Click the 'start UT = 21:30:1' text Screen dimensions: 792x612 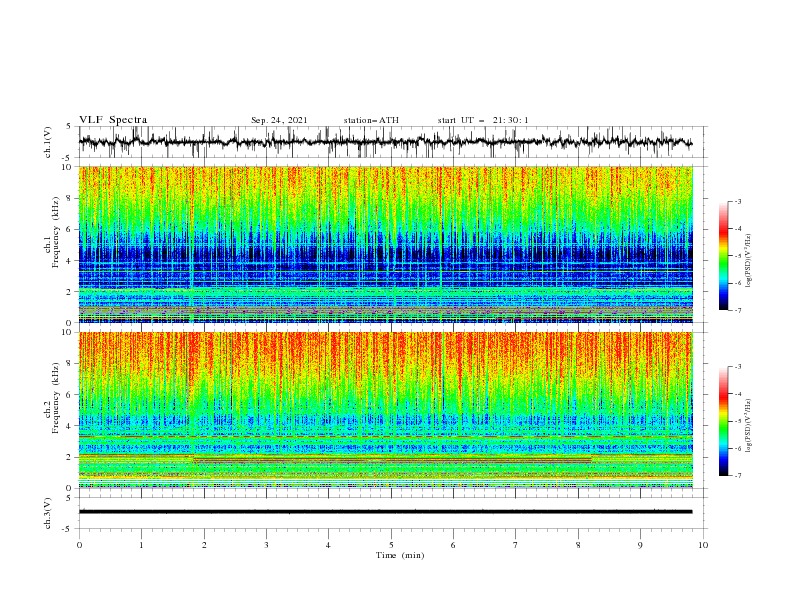483,120
